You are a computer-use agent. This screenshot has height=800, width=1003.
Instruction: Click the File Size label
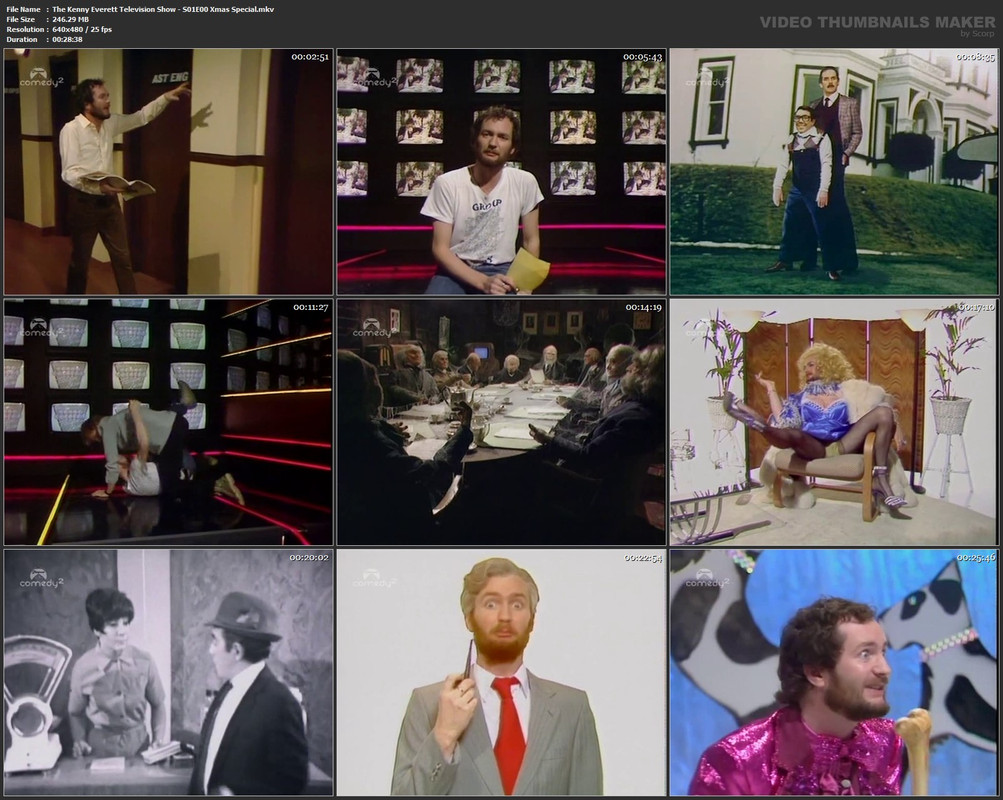(x=20, y=19)
